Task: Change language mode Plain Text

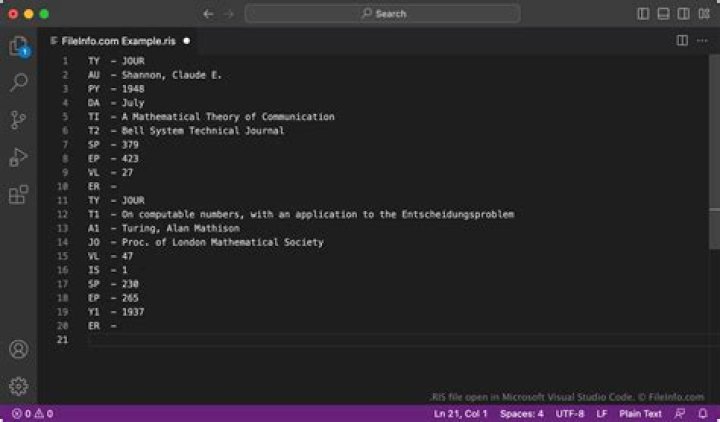Action: pyautogui.click(x=641, y=414)
